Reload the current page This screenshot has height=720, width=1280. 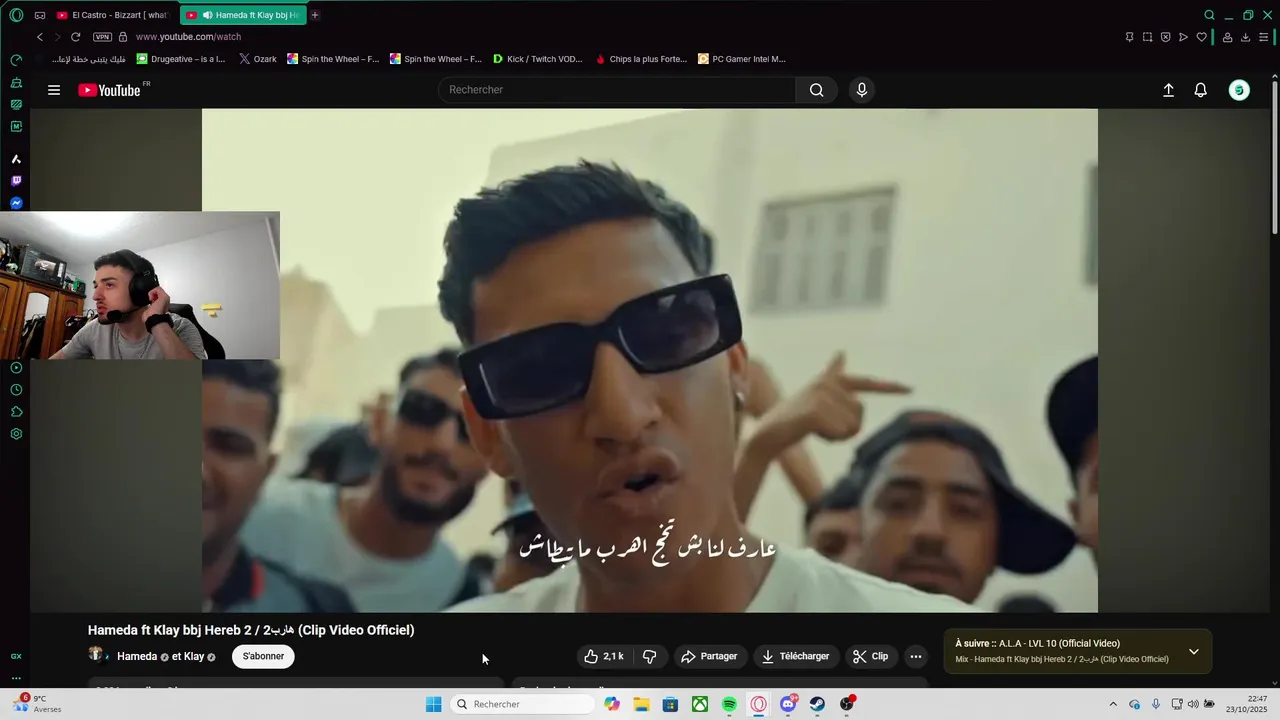click(x=75, y=37)
